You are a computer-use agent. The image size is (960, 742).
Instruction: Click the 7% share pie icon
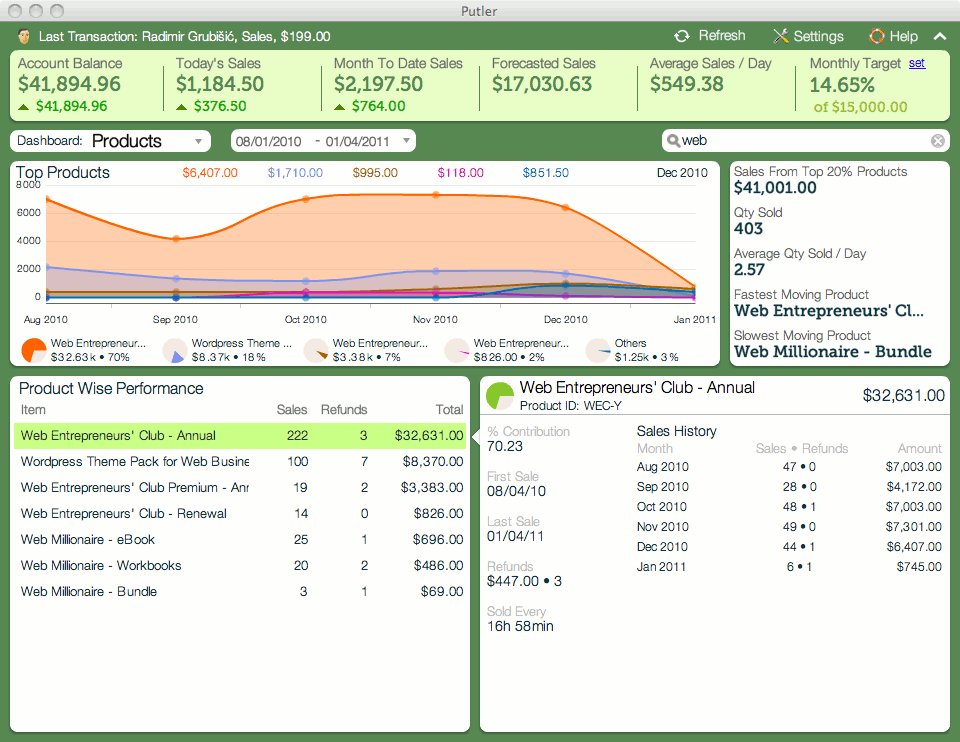(x=317, y=350)
